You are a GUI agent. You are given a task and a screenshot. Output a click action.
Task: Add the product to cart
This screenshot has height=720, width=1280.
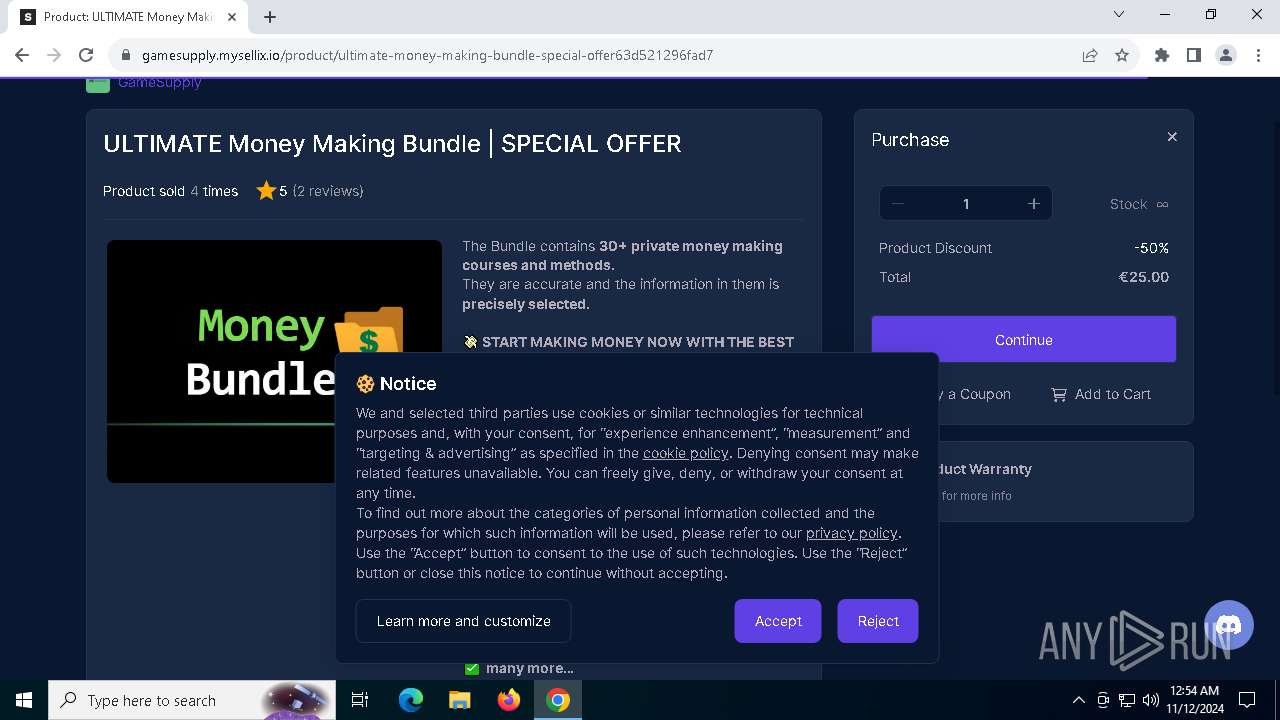1101,394
